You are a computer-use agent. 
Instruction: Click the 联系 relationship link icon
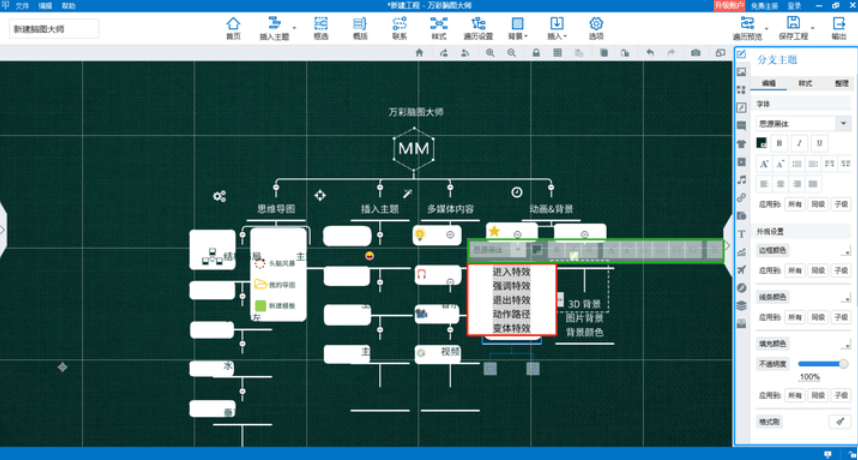pos(399,25)
